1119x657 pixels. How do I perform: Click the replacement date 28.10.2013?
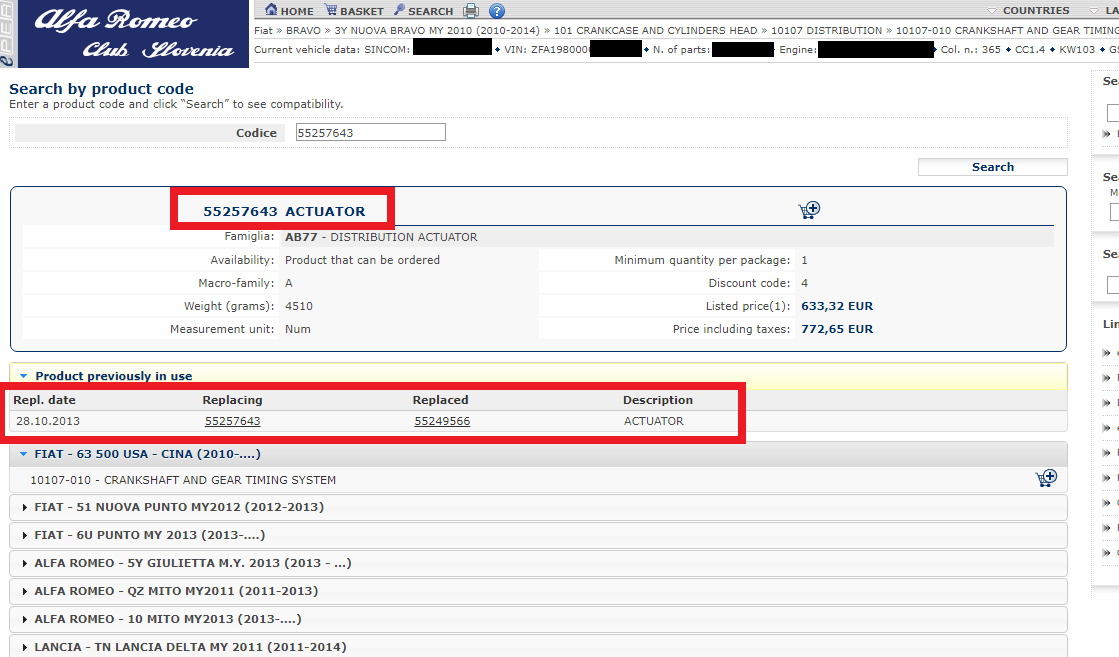point(48,421)
